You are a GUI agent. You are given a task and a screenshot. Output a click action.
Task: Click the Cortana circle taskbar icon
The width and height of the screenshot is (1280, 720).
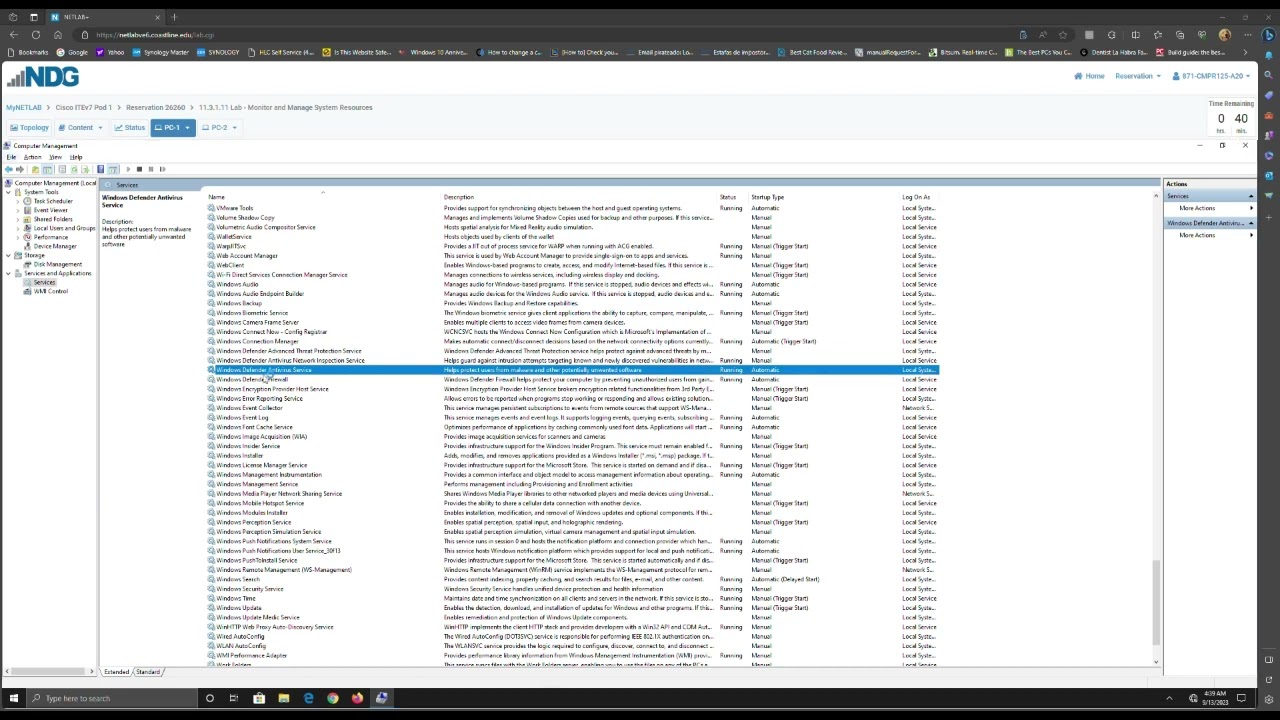click(210, 698)
